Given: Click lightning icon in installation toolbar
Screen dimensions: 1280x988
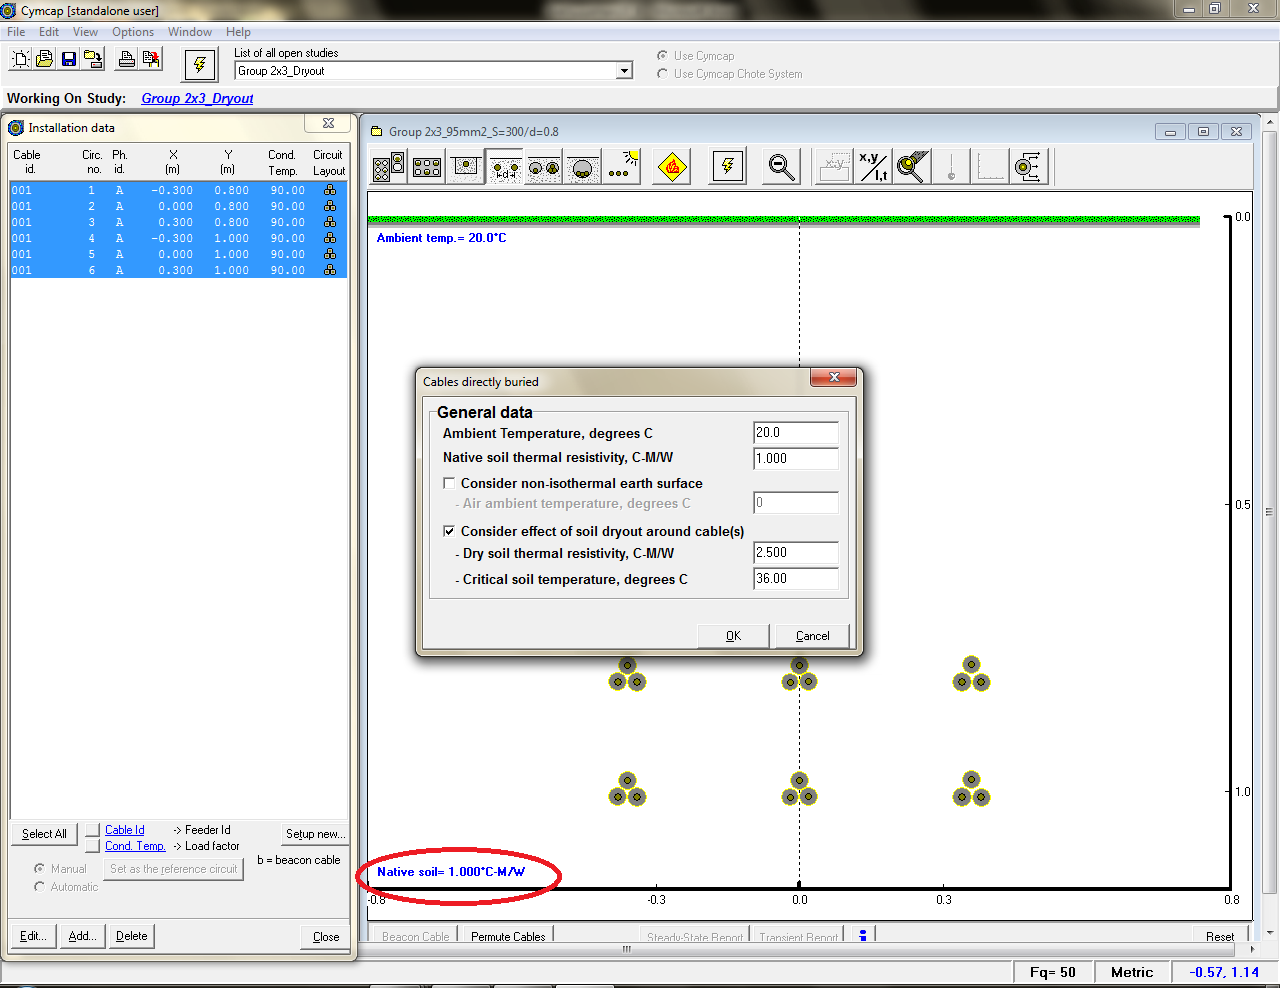Looking at the screenshot, I should point(728,167).
